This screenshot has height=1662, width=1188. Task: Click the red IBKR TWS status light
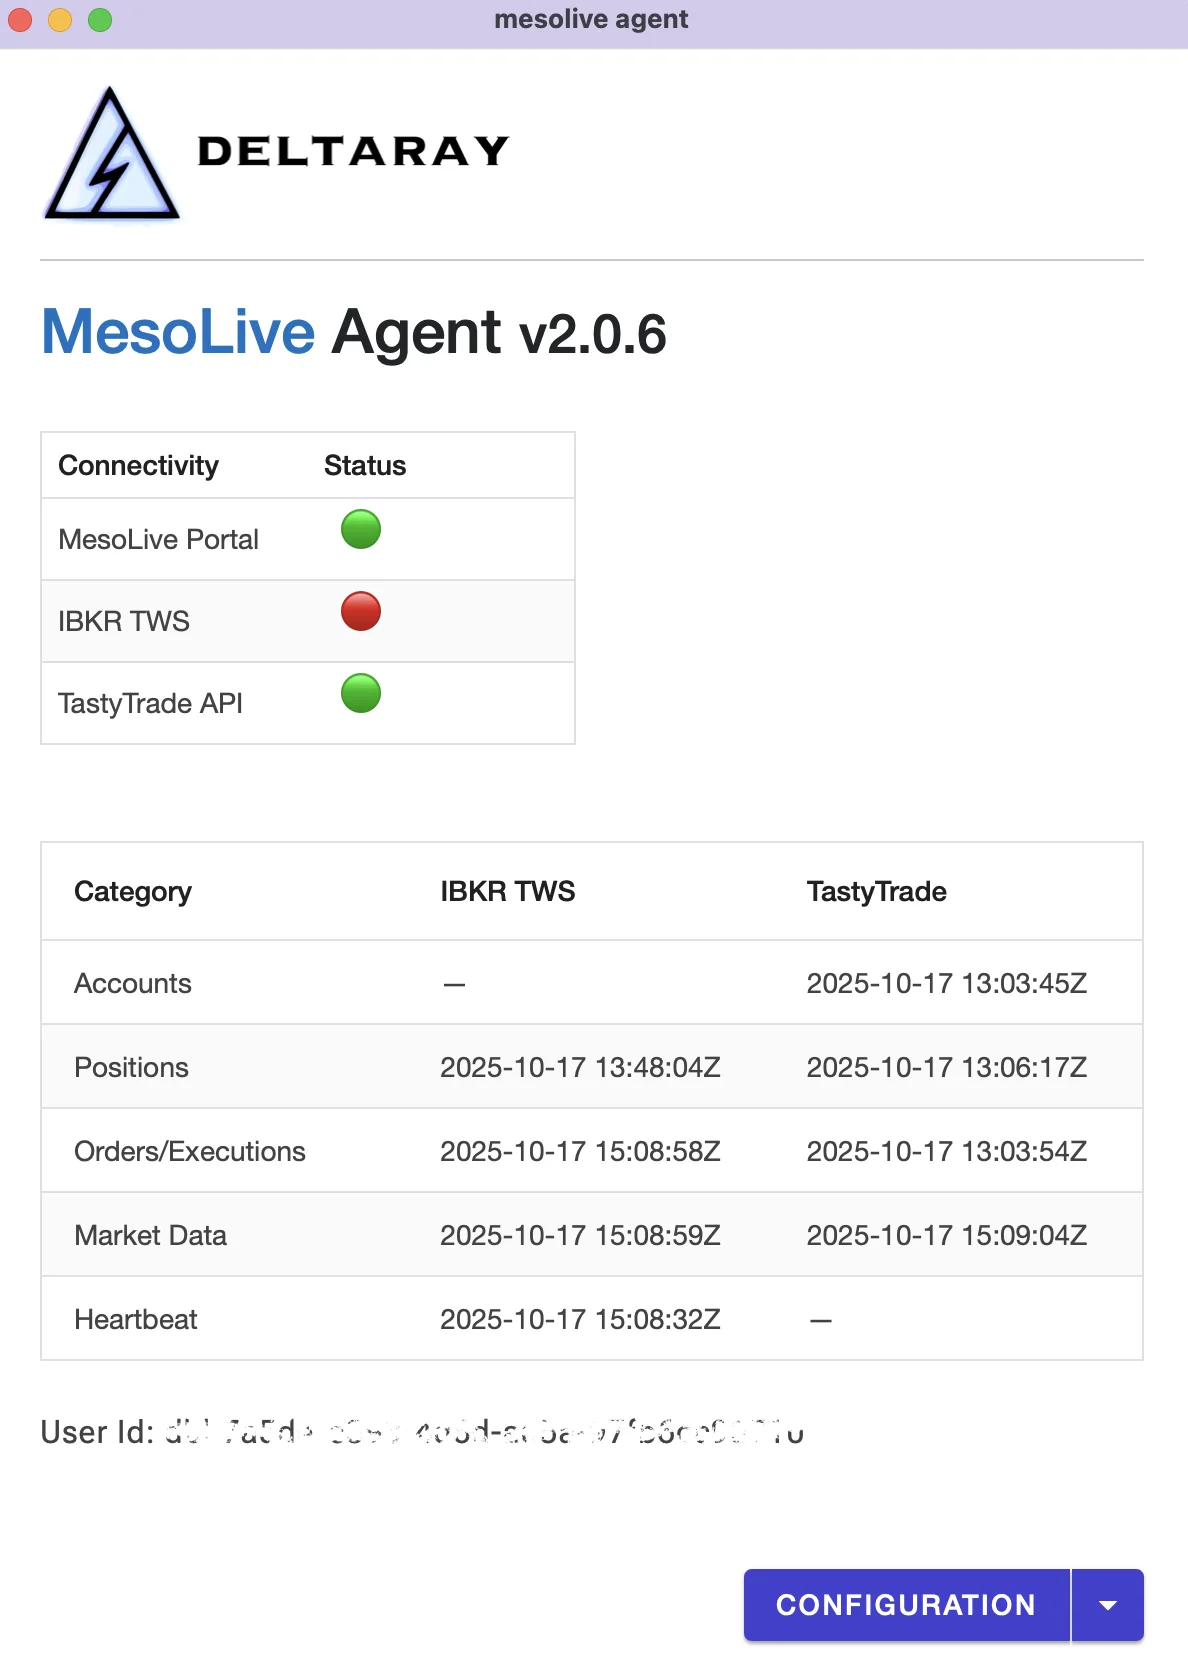(x=361, y=612)
